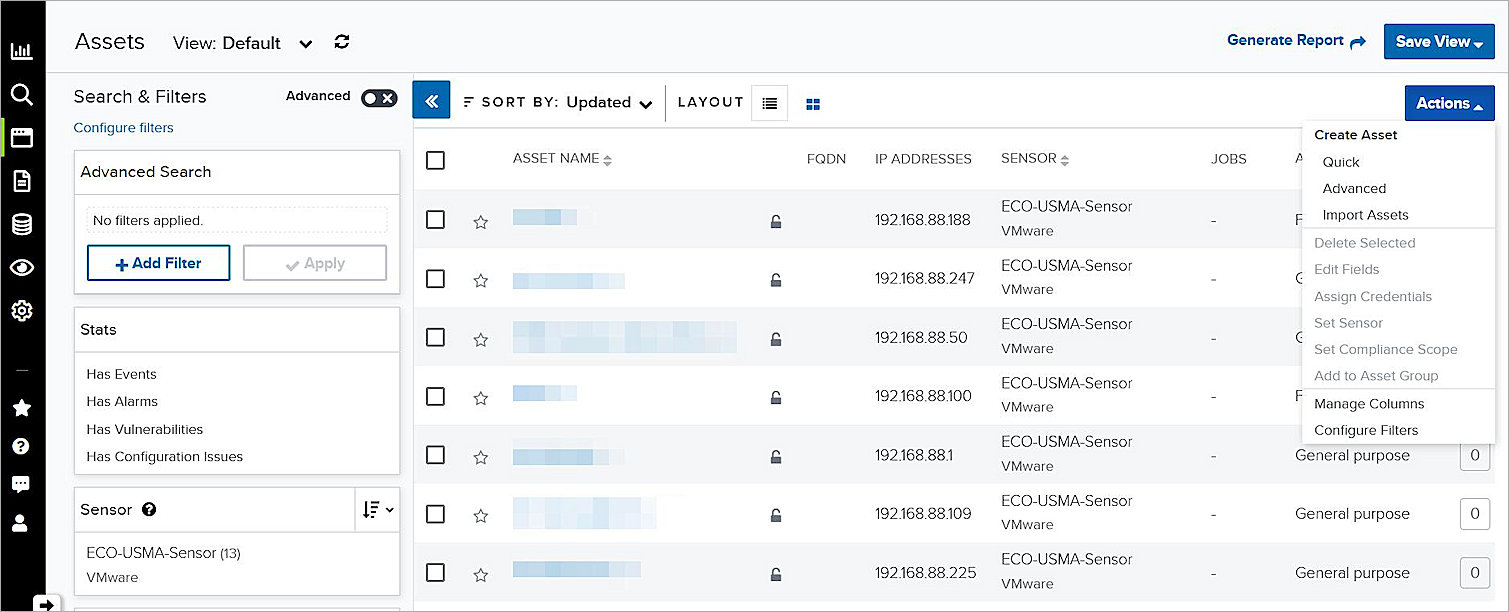
Task: Select Import Assets from the Actions menu
Action: [1365, 214]
